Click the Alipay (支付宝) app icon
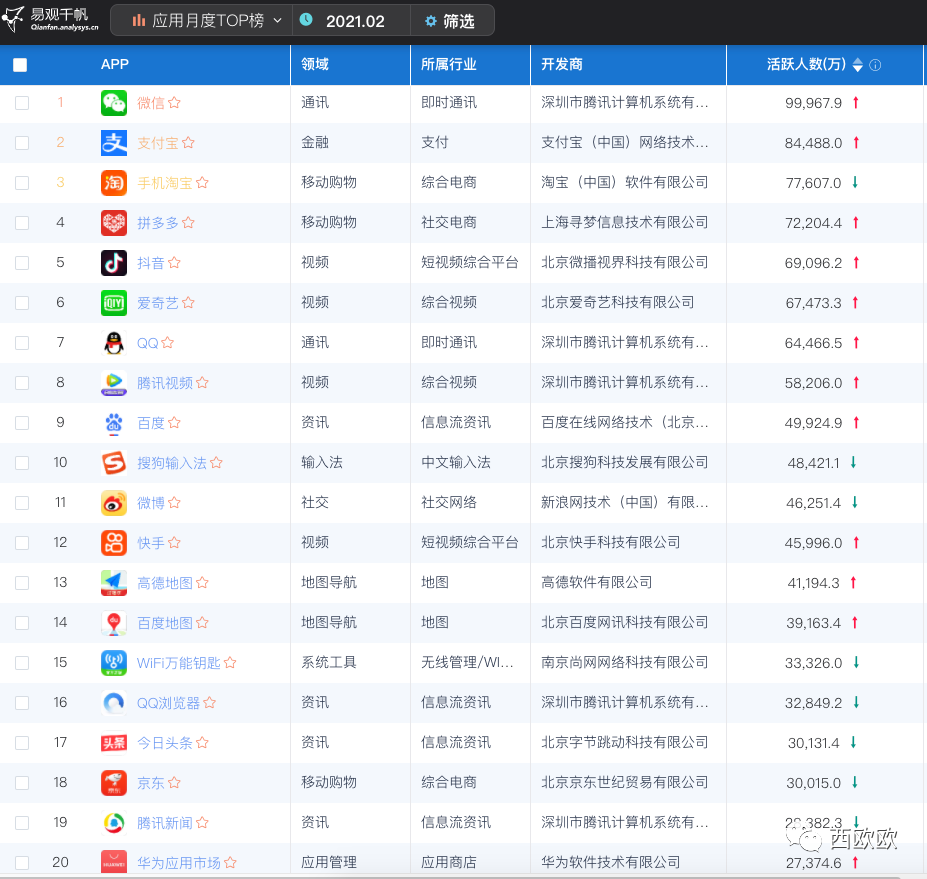 (114, 143)
